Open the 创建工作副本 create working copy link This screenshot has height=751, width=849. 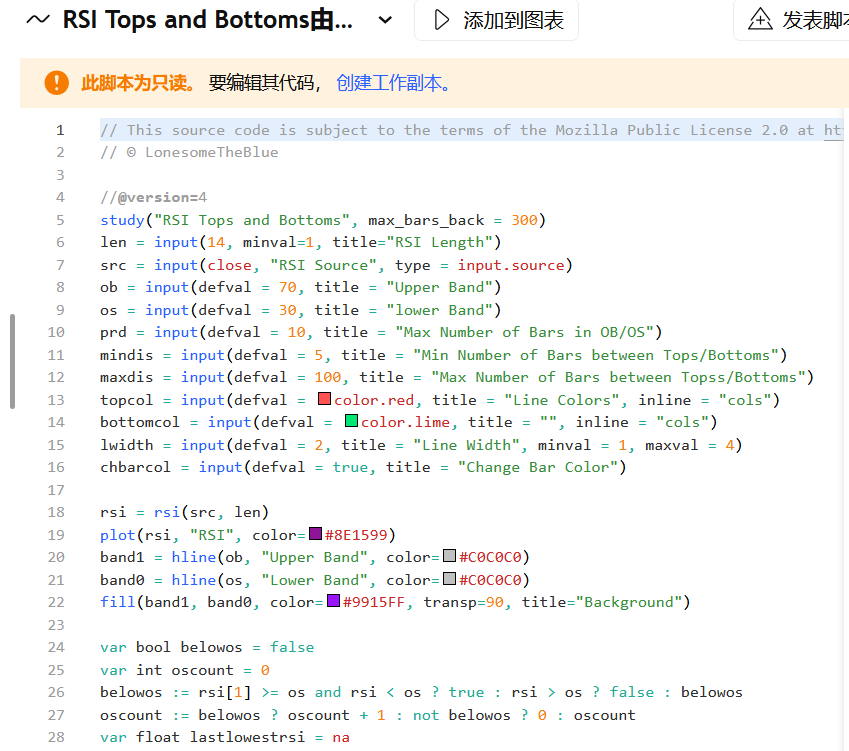point(393,83)
